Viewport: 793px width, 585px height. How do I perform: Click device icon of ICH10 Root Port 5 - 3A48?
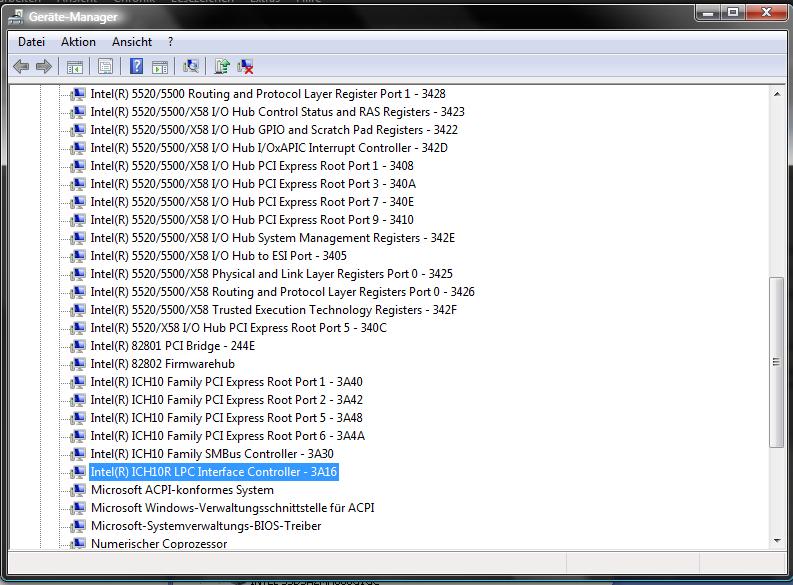[78, 418]
